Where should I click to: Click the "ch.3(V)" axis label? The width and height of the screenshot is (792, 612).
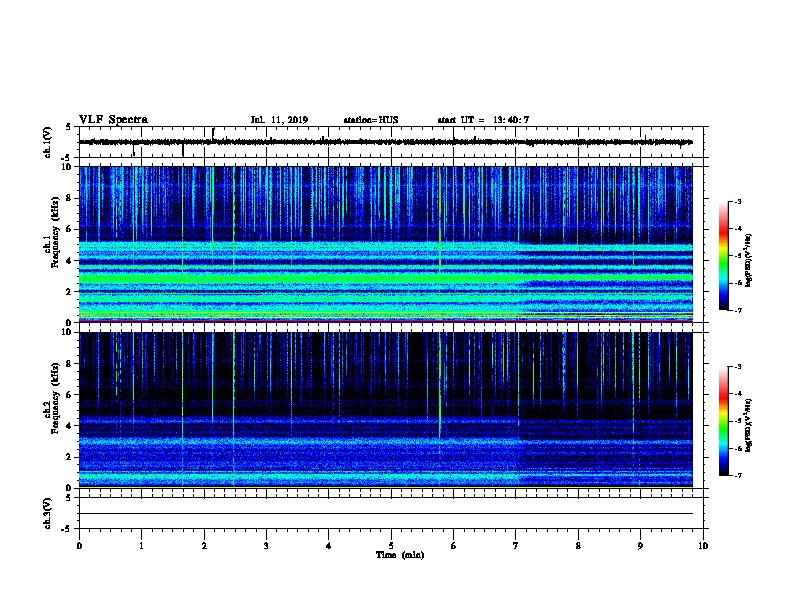[x=47, y=514]
